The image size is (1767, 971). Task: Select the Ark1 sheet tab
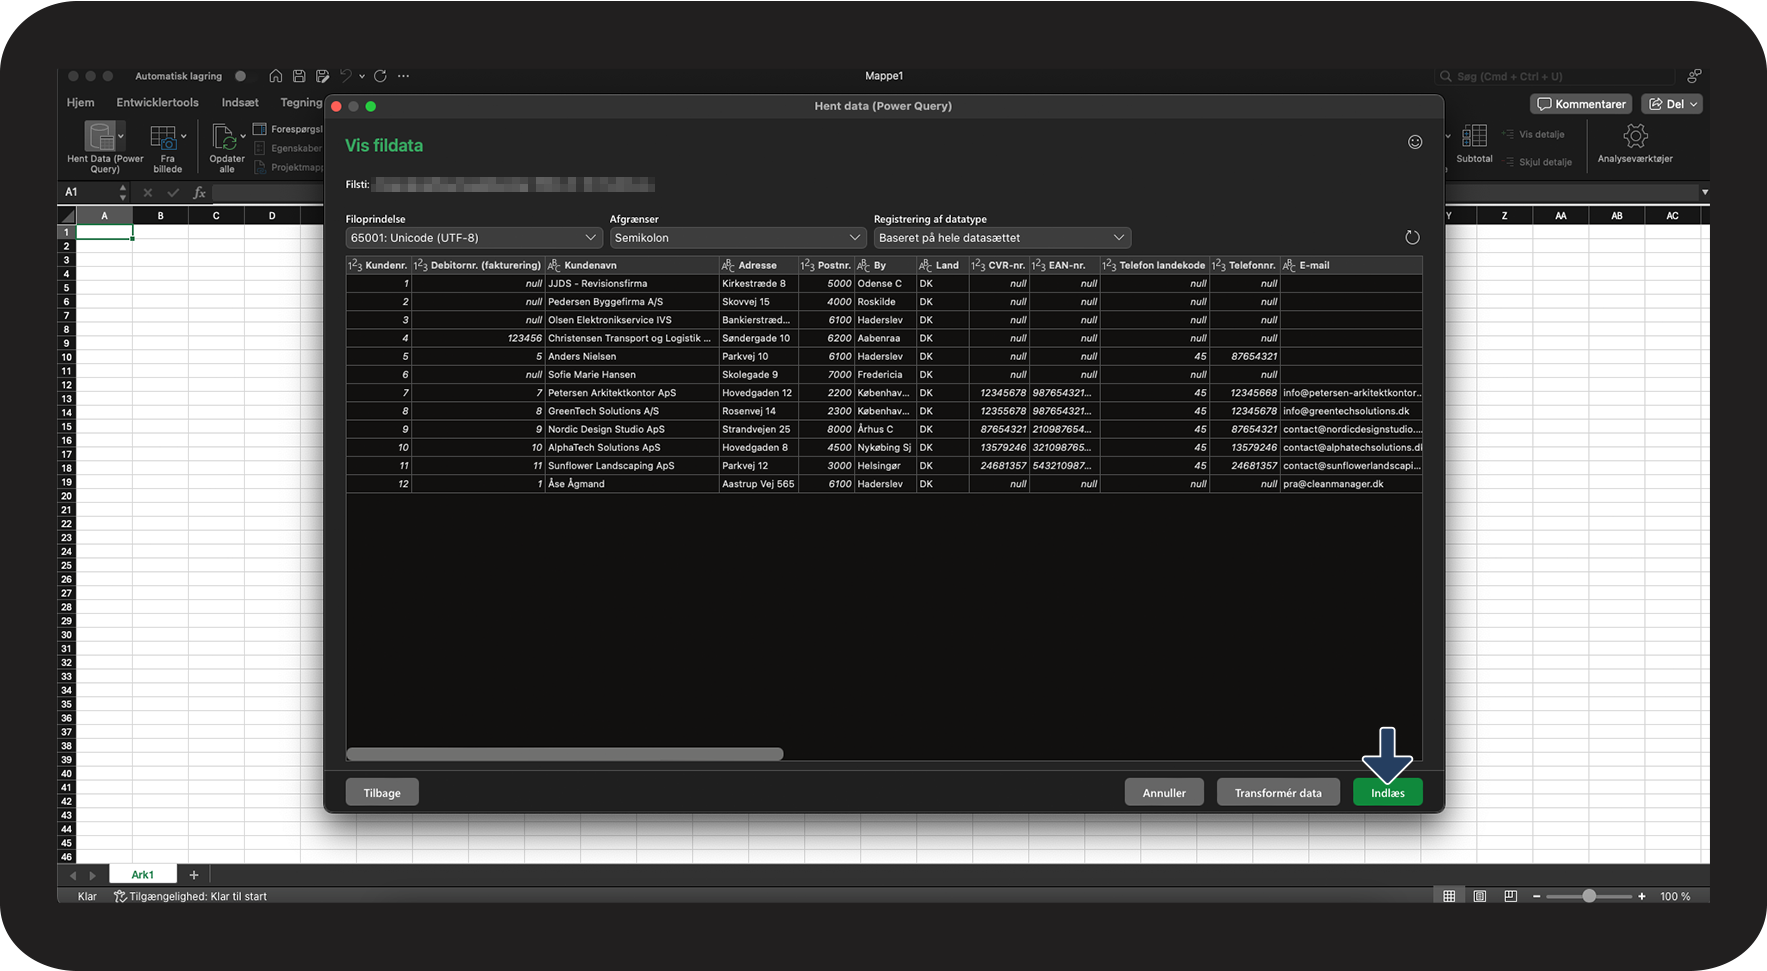143,875
